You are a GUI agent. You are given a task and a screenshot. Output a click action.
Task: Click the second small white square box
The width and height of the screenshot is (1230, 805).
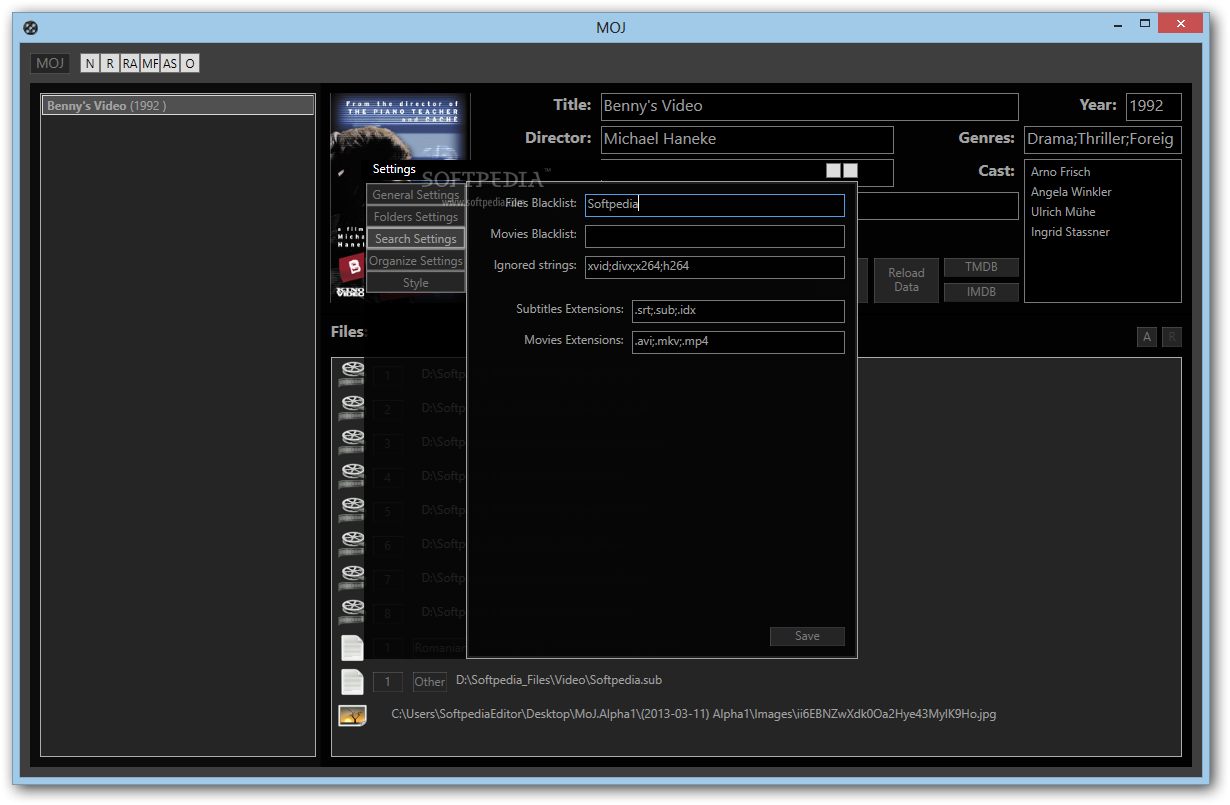coord(851,171)
